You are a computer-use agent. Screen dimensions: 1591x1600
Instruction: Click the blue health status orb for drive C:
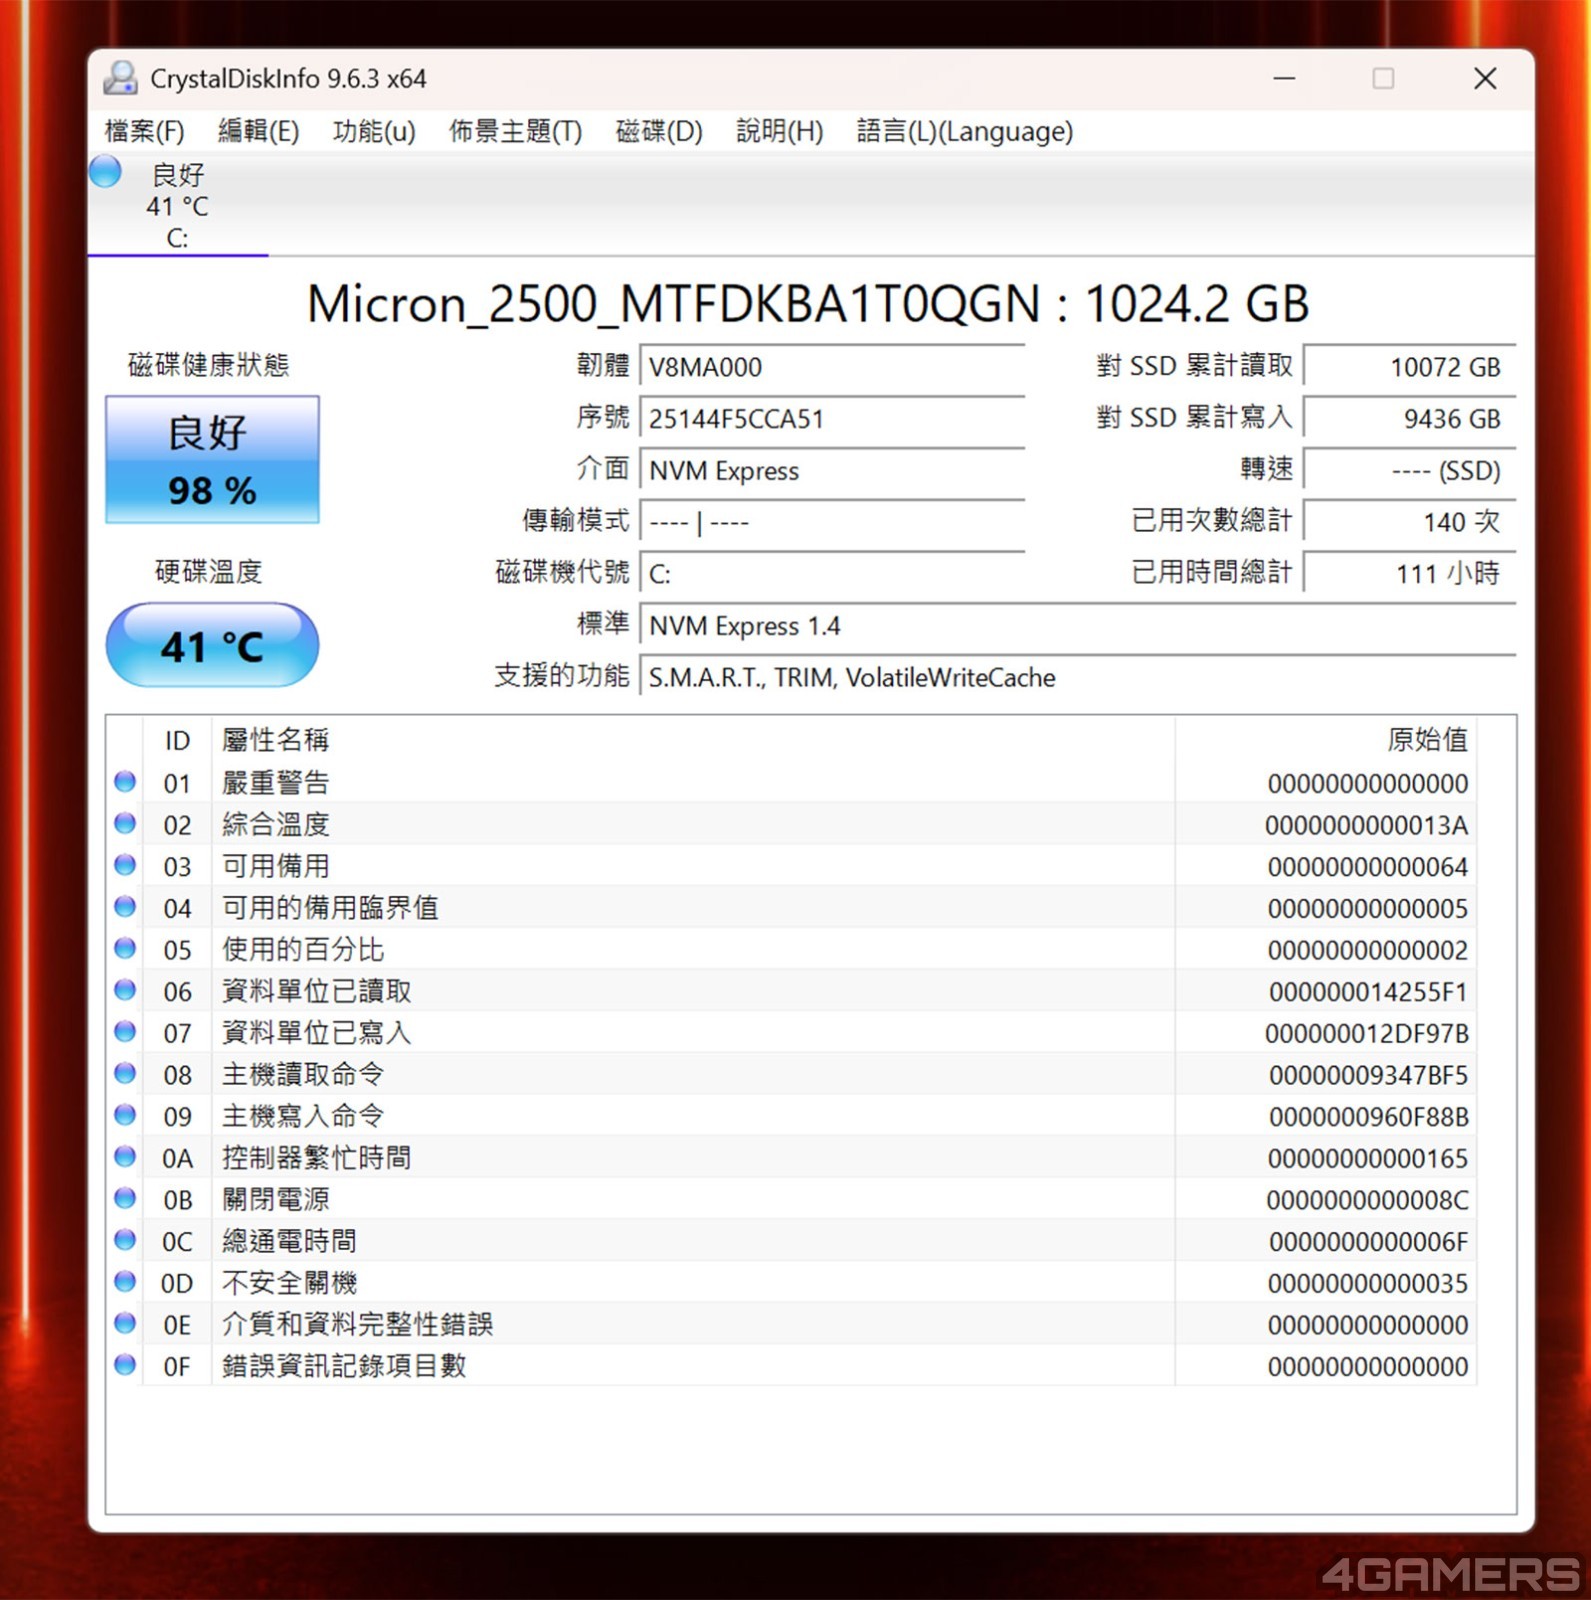click(x=106, y=172)
